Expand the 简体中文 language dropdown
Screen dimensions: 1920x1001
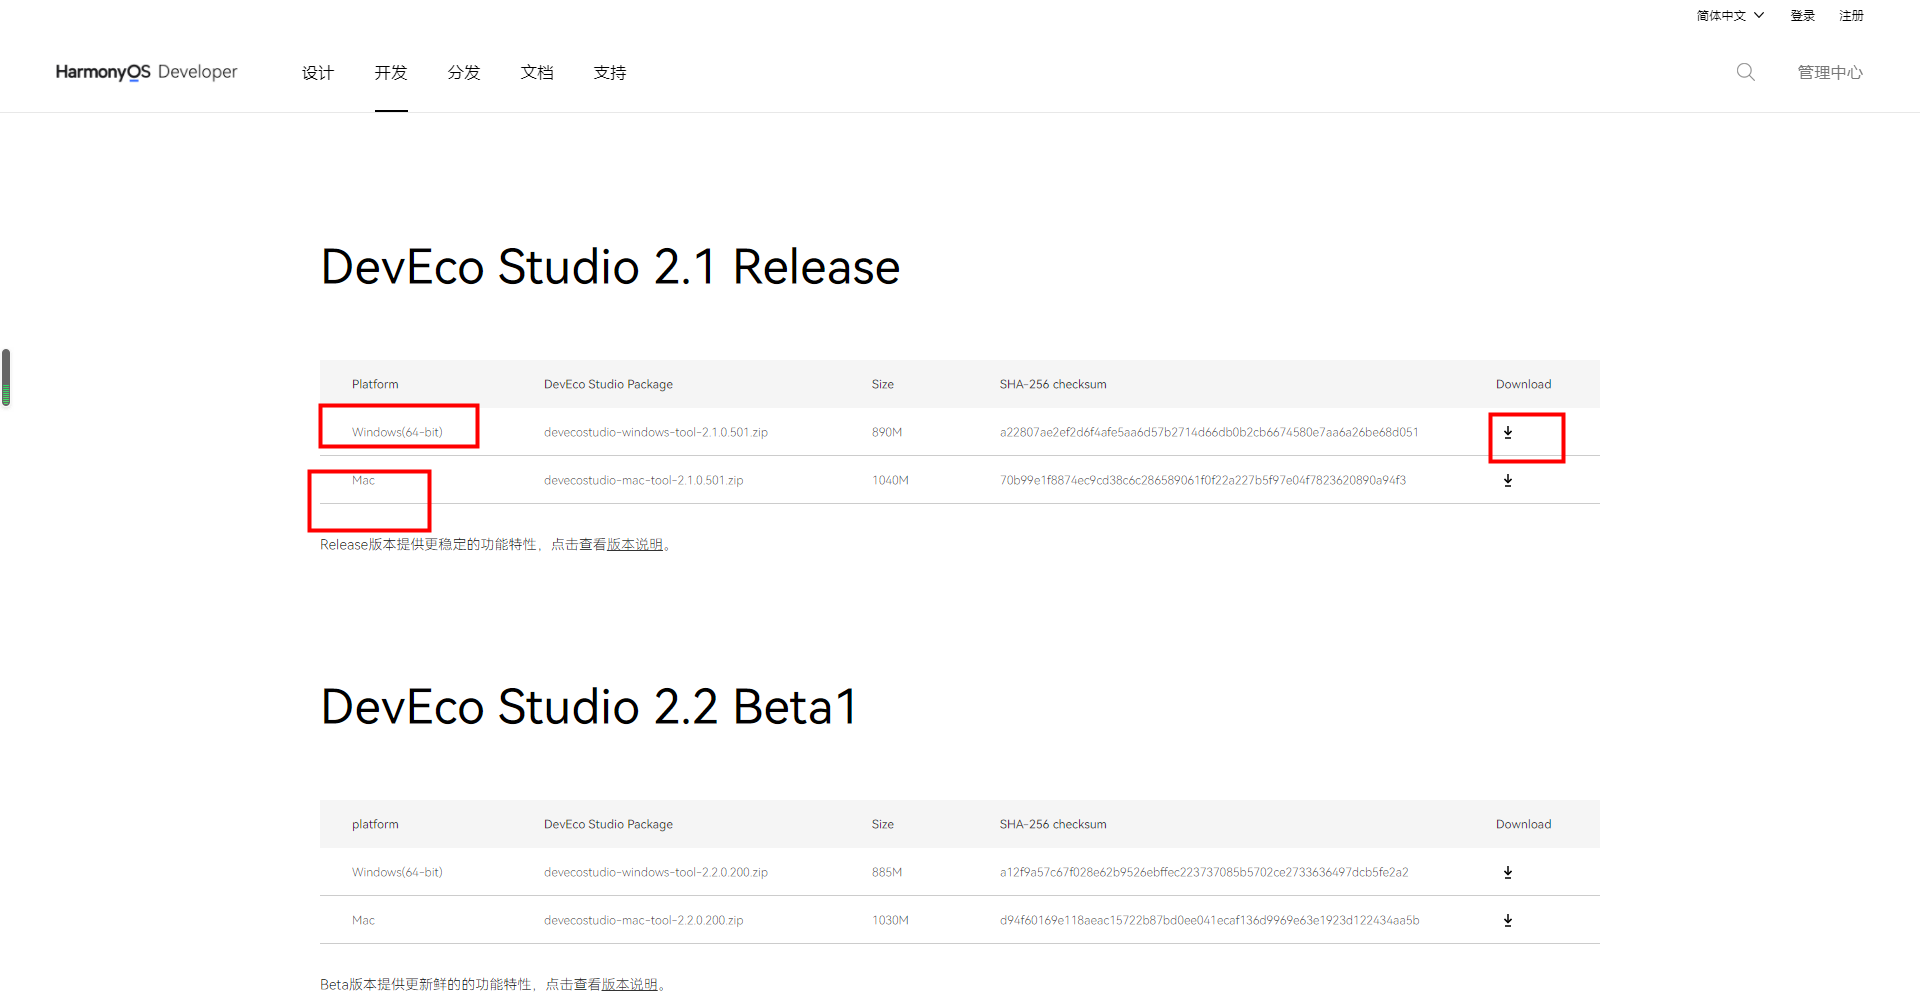click(1730, 16)
